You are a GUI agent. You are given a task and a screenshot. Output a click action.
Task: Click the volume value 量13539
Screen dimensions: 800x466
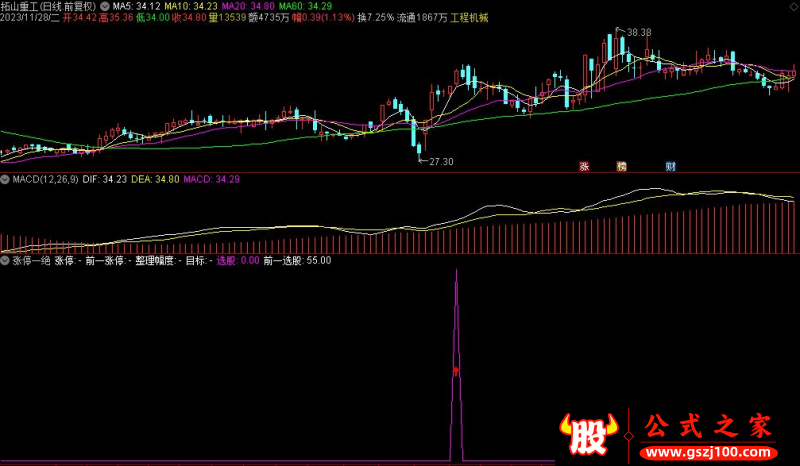[x=228, y=18]
